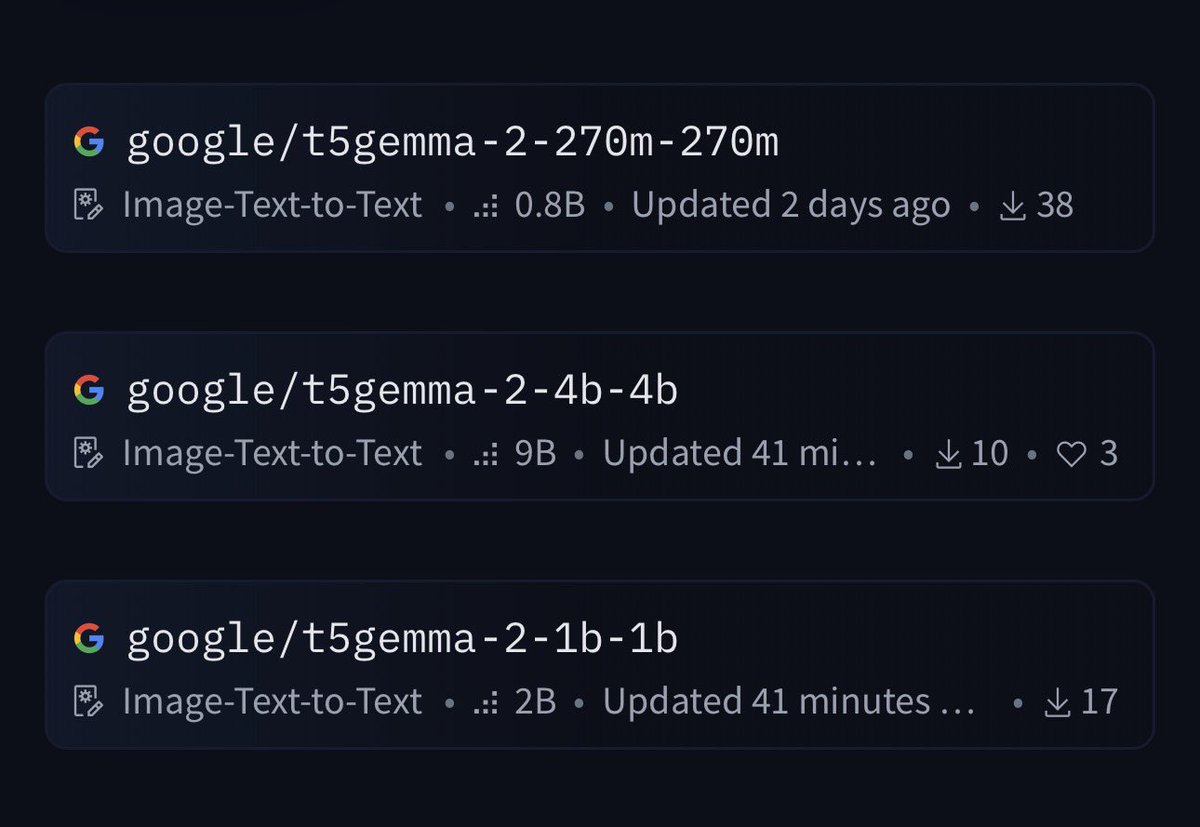The height and width of the screenshot is (827, 1200).
Task: Click the download icon next to 10
Action: [947, 454]
